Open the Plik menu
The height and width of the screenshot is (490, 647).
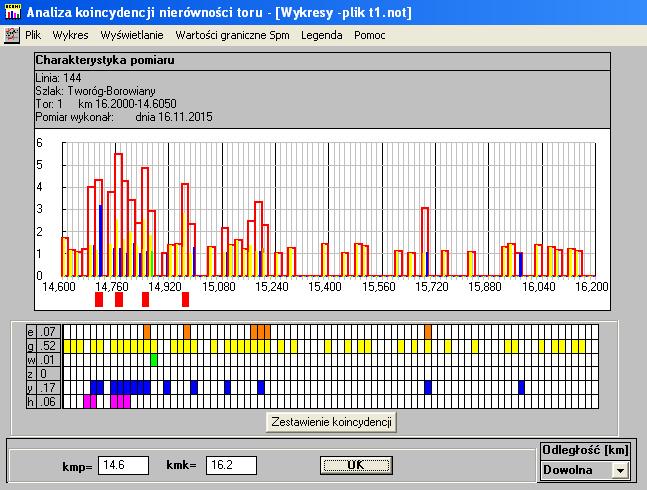[33, 35]
